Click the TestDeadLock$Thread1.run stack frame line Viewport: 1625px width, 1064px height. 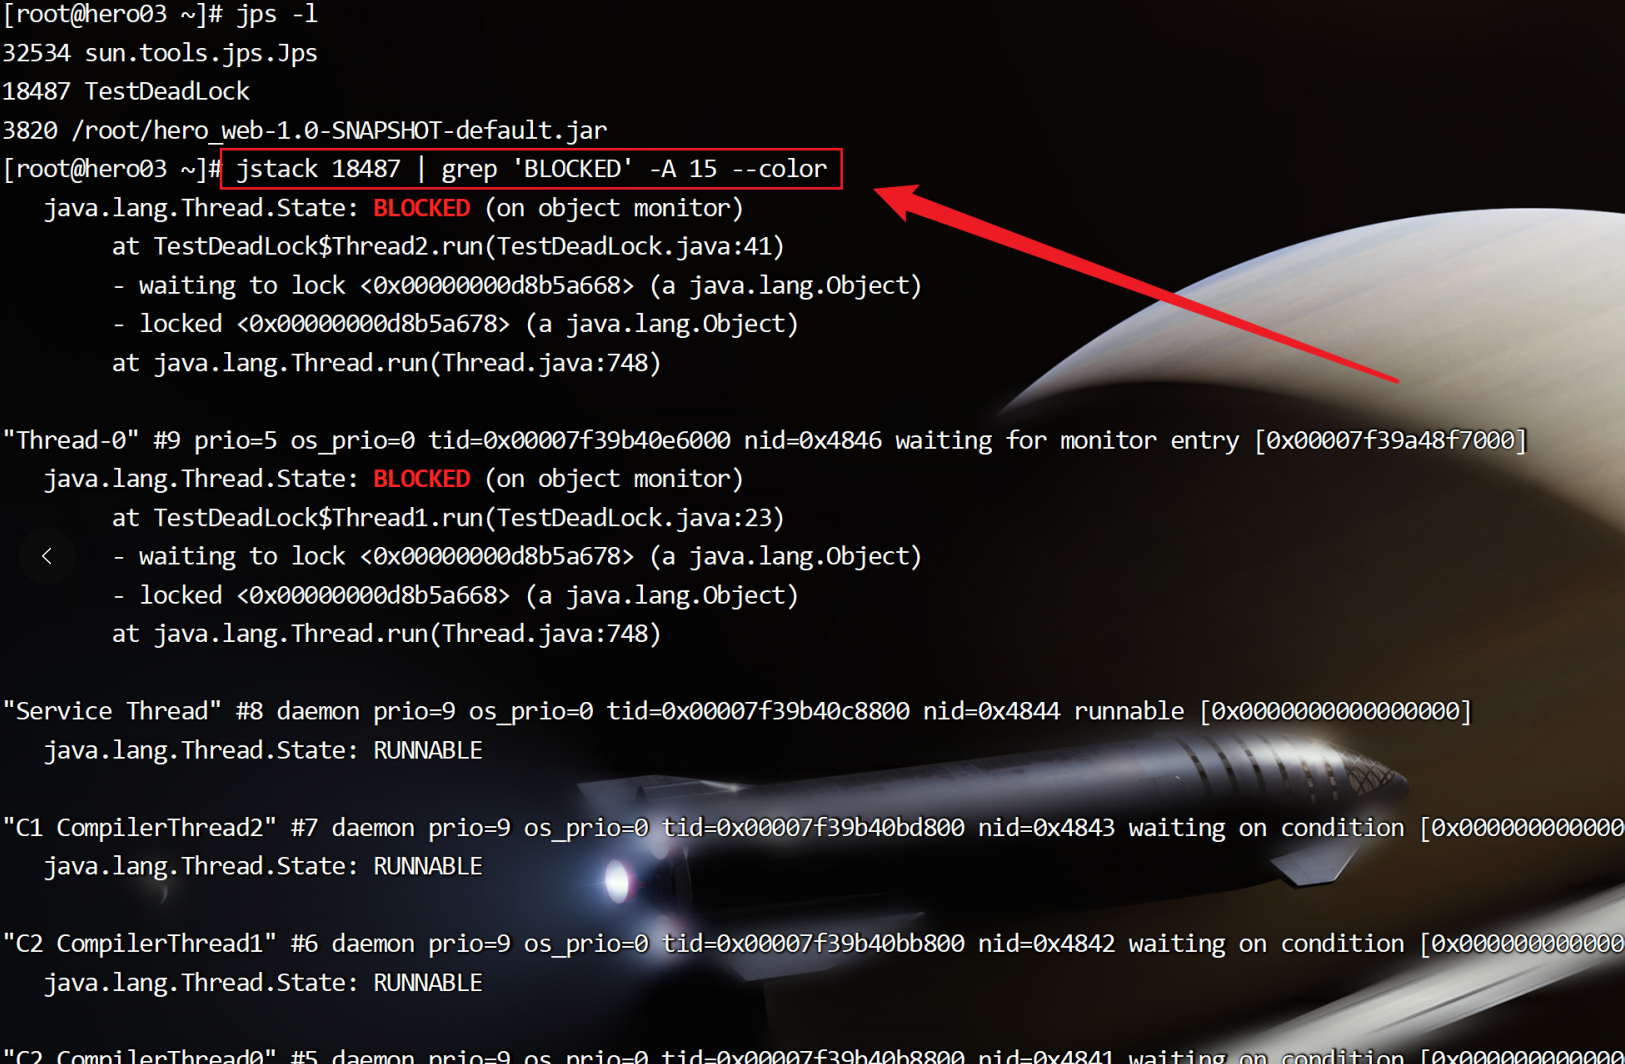pyautogui.click(x=448, y=518)
